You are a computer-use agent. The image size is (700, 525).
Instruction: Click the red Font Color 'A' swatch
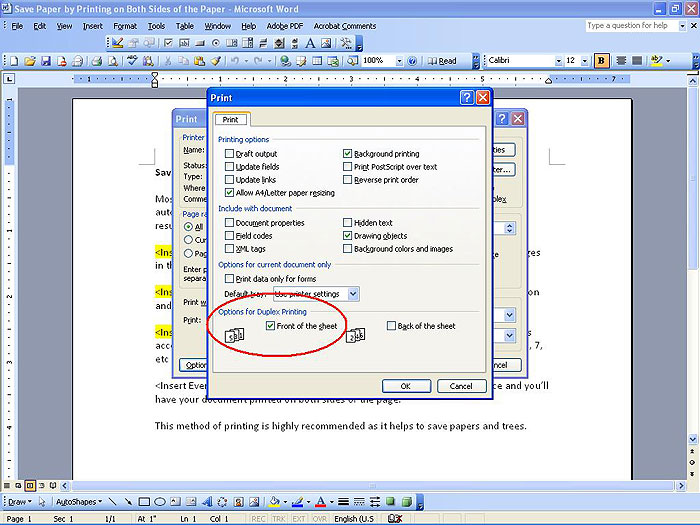(x=320, y=502)
